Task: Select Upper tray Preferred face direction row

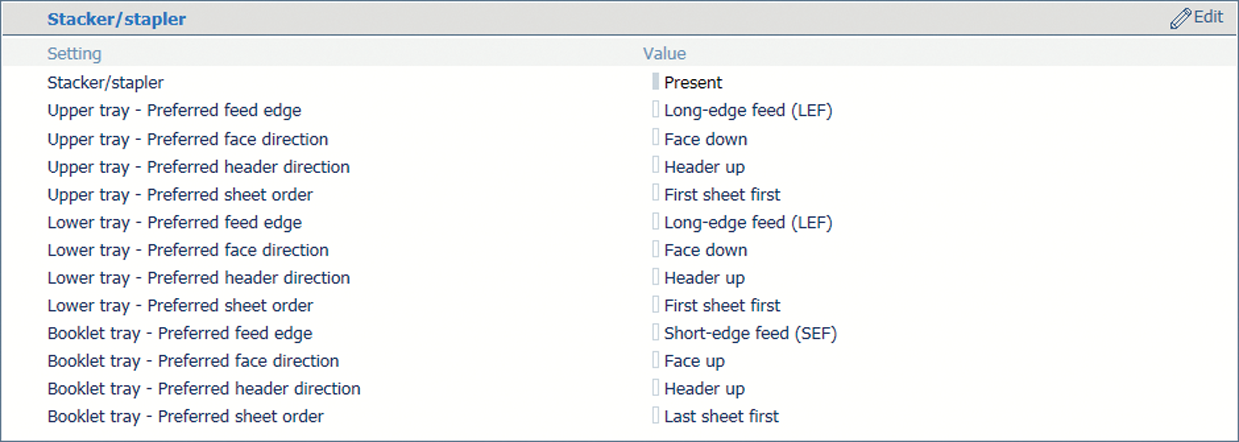Action: [x=187, y=139]
